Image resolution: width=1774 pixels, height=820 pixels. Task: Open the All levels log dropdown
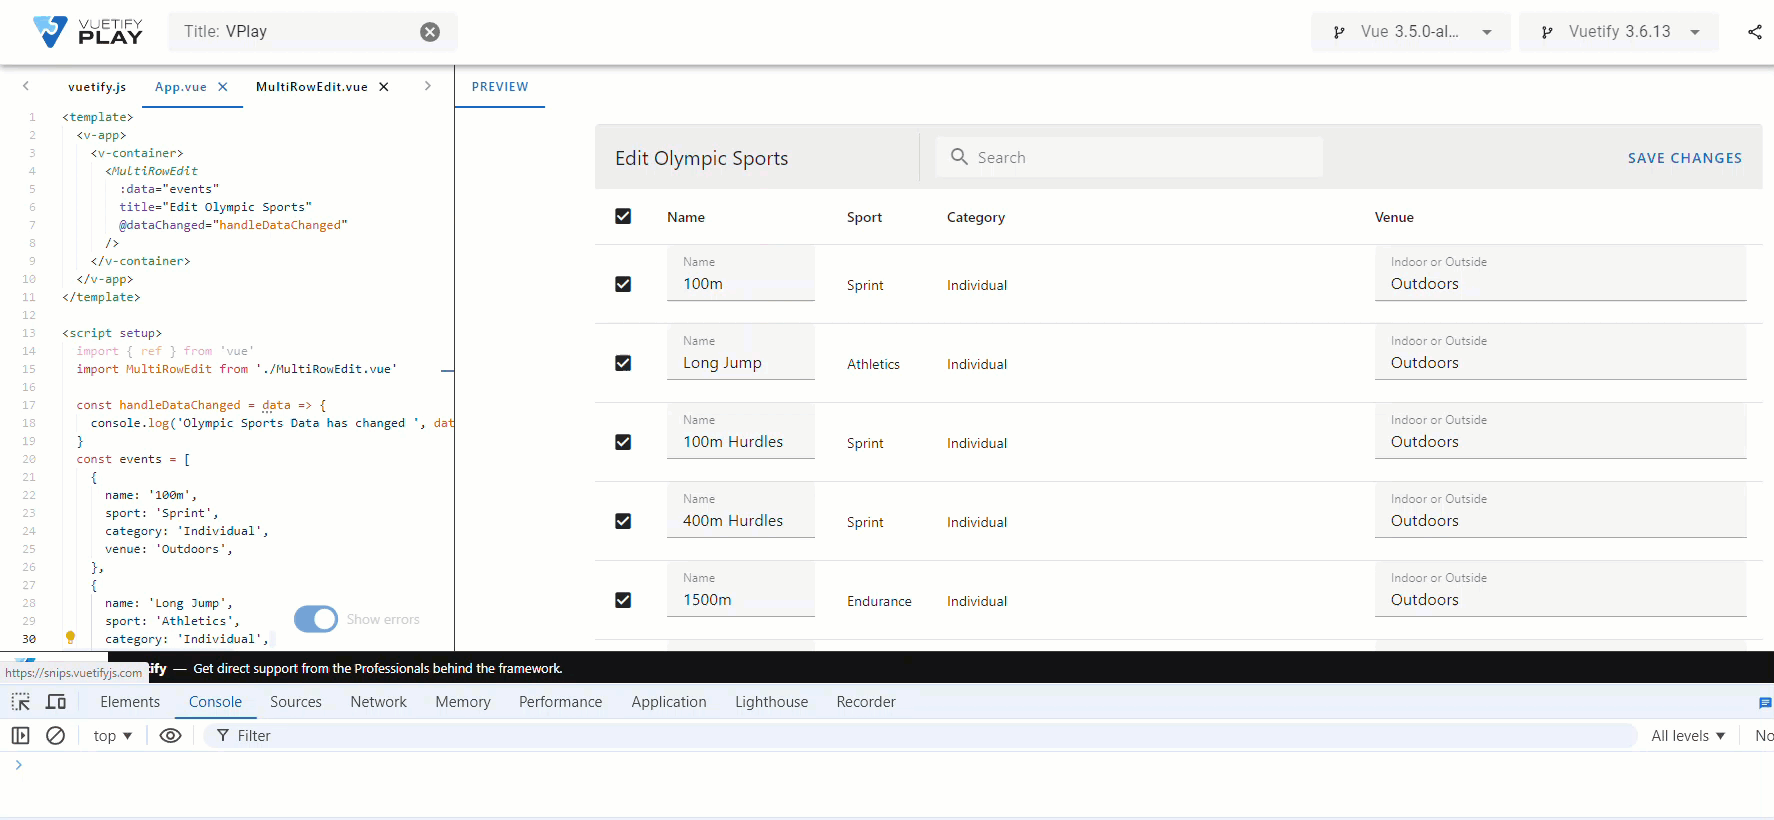1688,736
